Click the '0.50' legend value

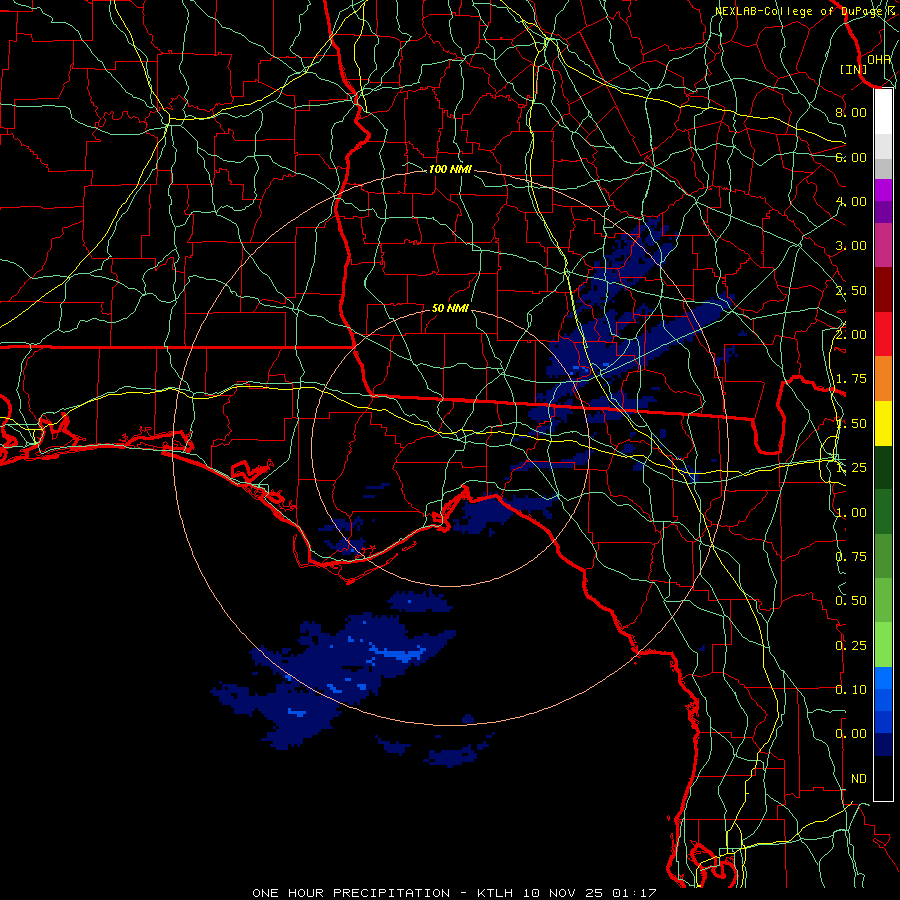coord(851,601)
